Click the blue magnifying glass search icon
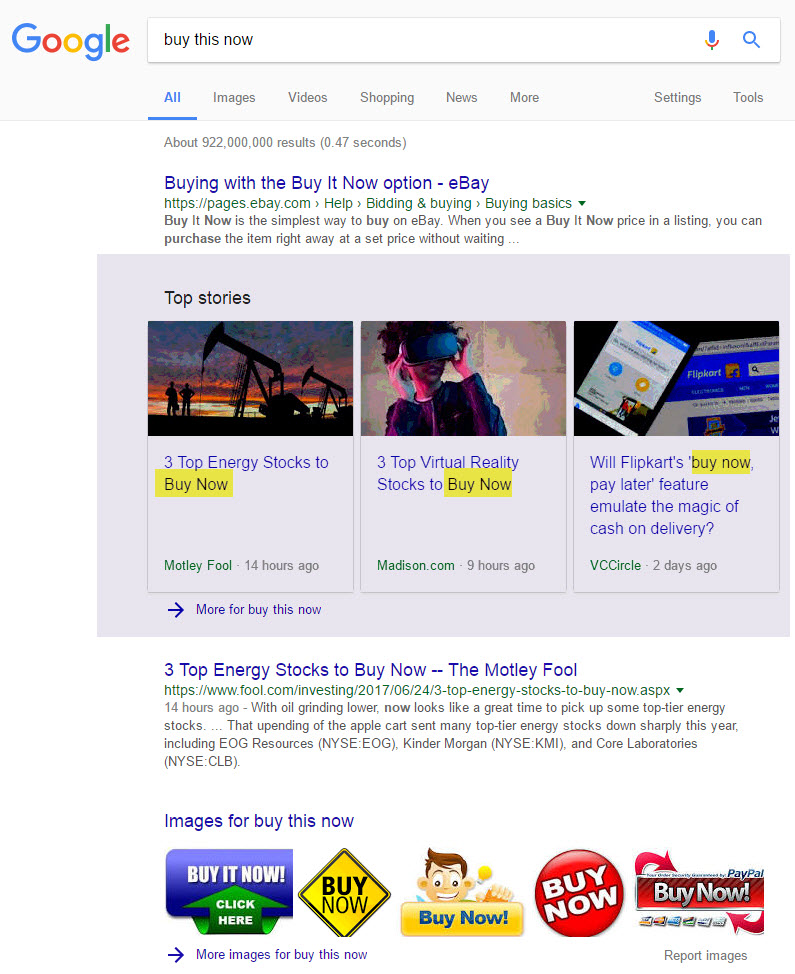This screenshot has height=974, width=795. (752, 40)
